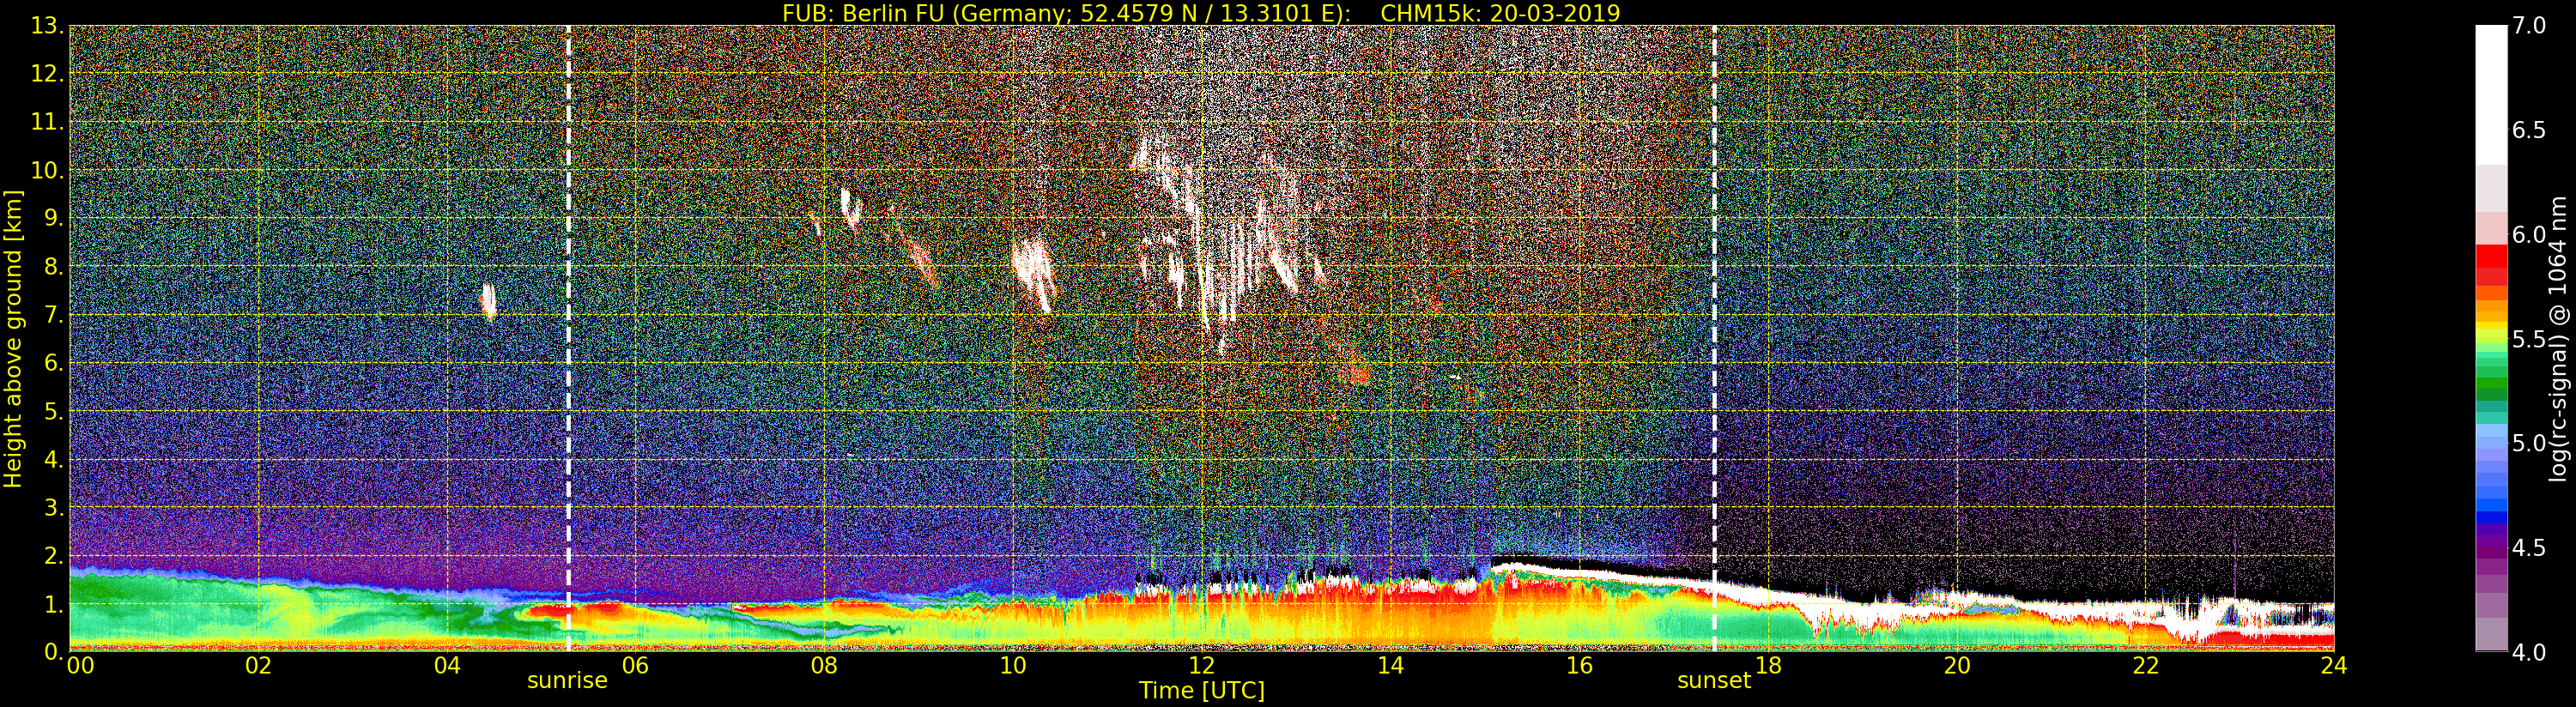The image size is (2576, 707).
Task: Click the height-axis tick label "3."
Action: pyautogui.click(x=53, y=508)
